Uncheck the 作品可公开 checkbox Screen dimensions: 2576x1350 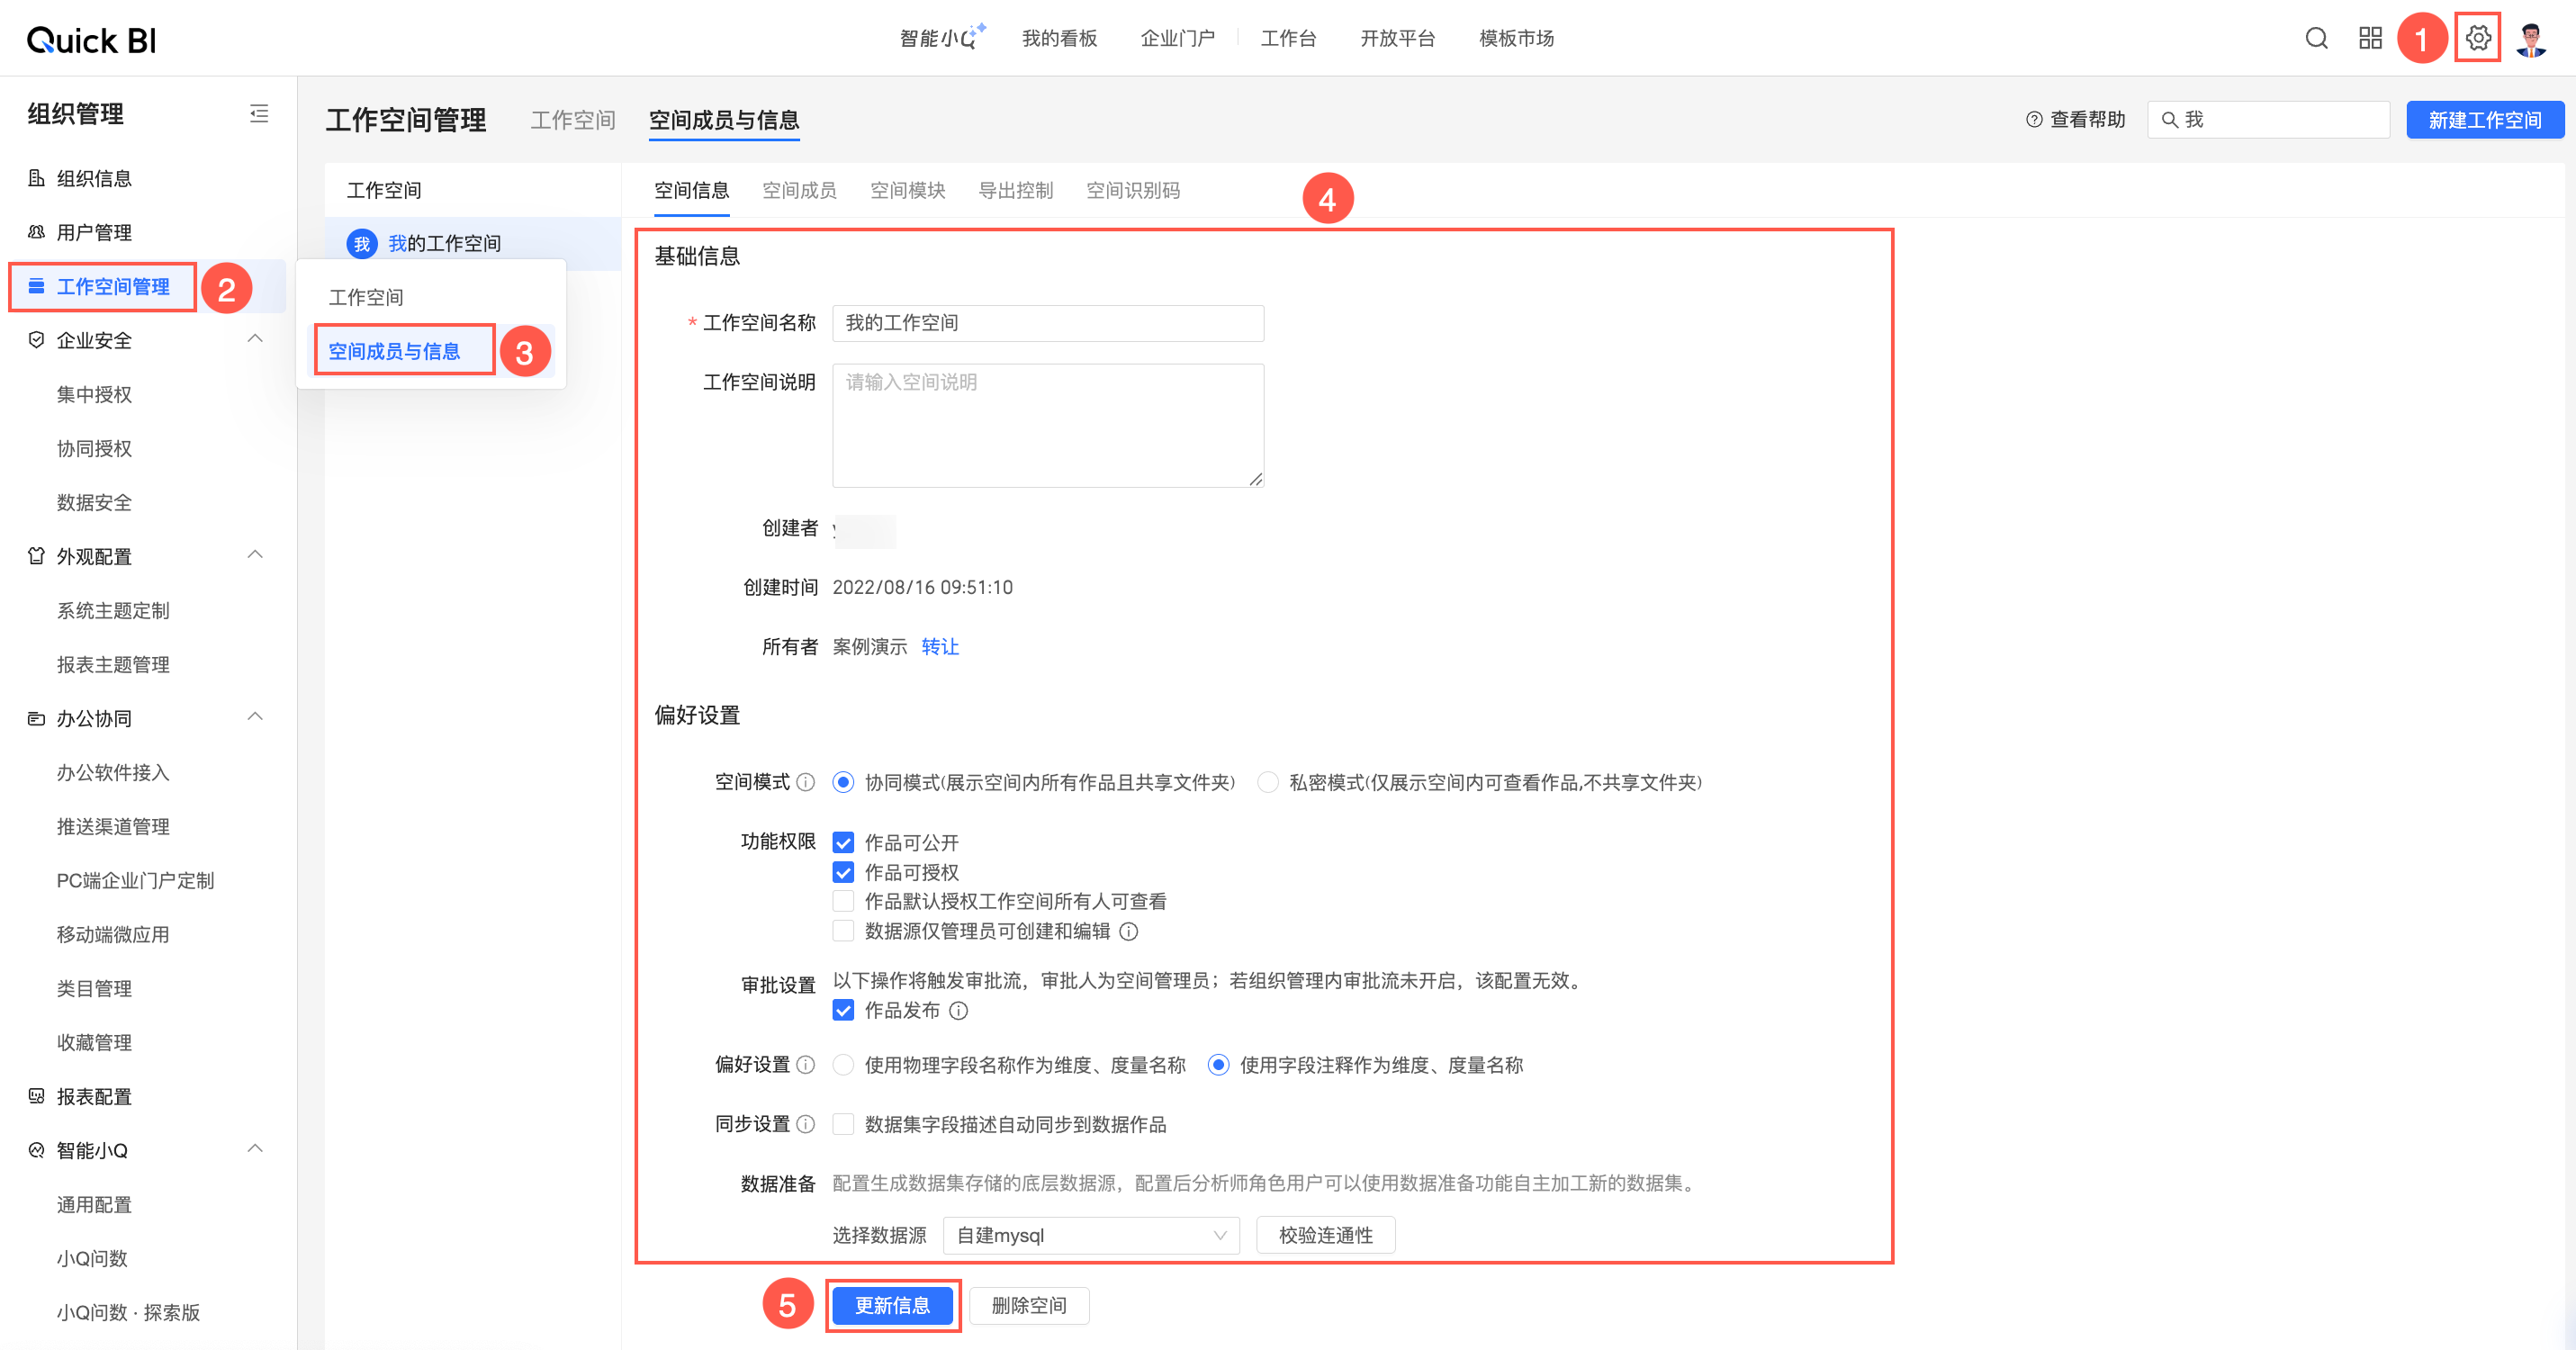pos(843,842)
